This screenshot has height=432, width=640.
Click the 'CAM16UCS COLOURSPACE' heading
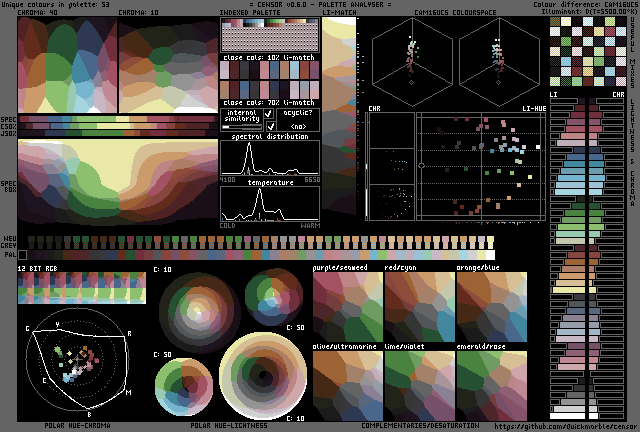click(x=455, y=12)
